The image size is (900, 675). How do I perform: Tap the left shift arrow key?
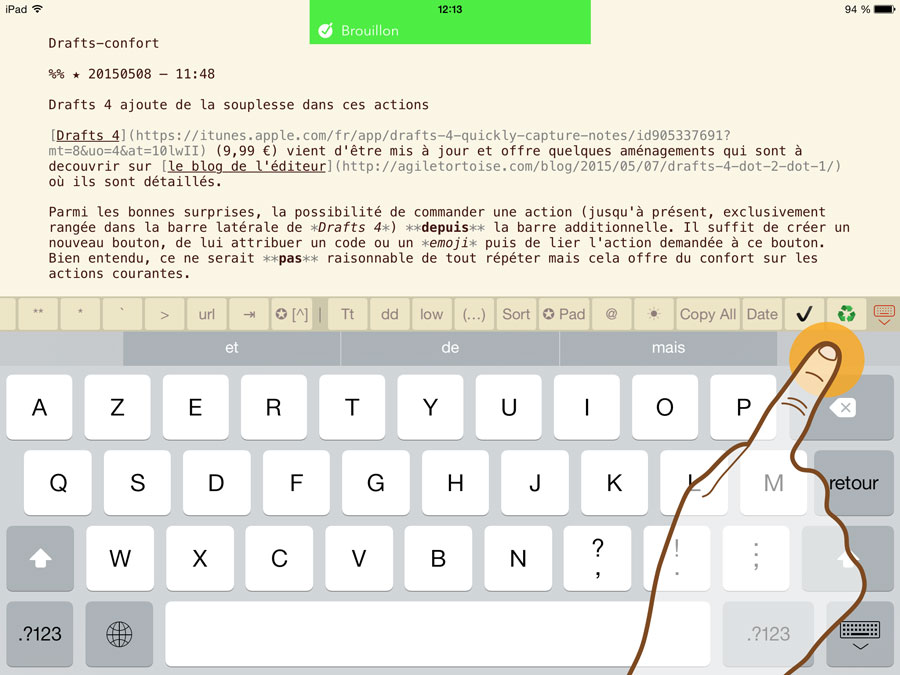(x=40, y=558)
